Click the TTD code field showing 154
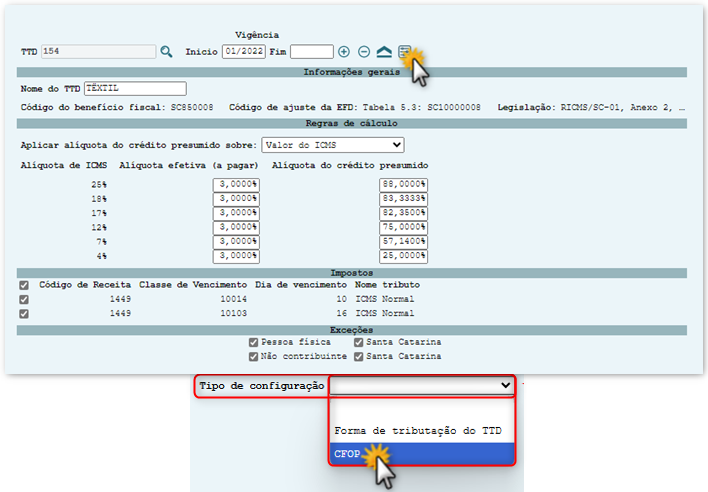Image resolution: width=708 pixels, height=492 pixels. (98, 51)
